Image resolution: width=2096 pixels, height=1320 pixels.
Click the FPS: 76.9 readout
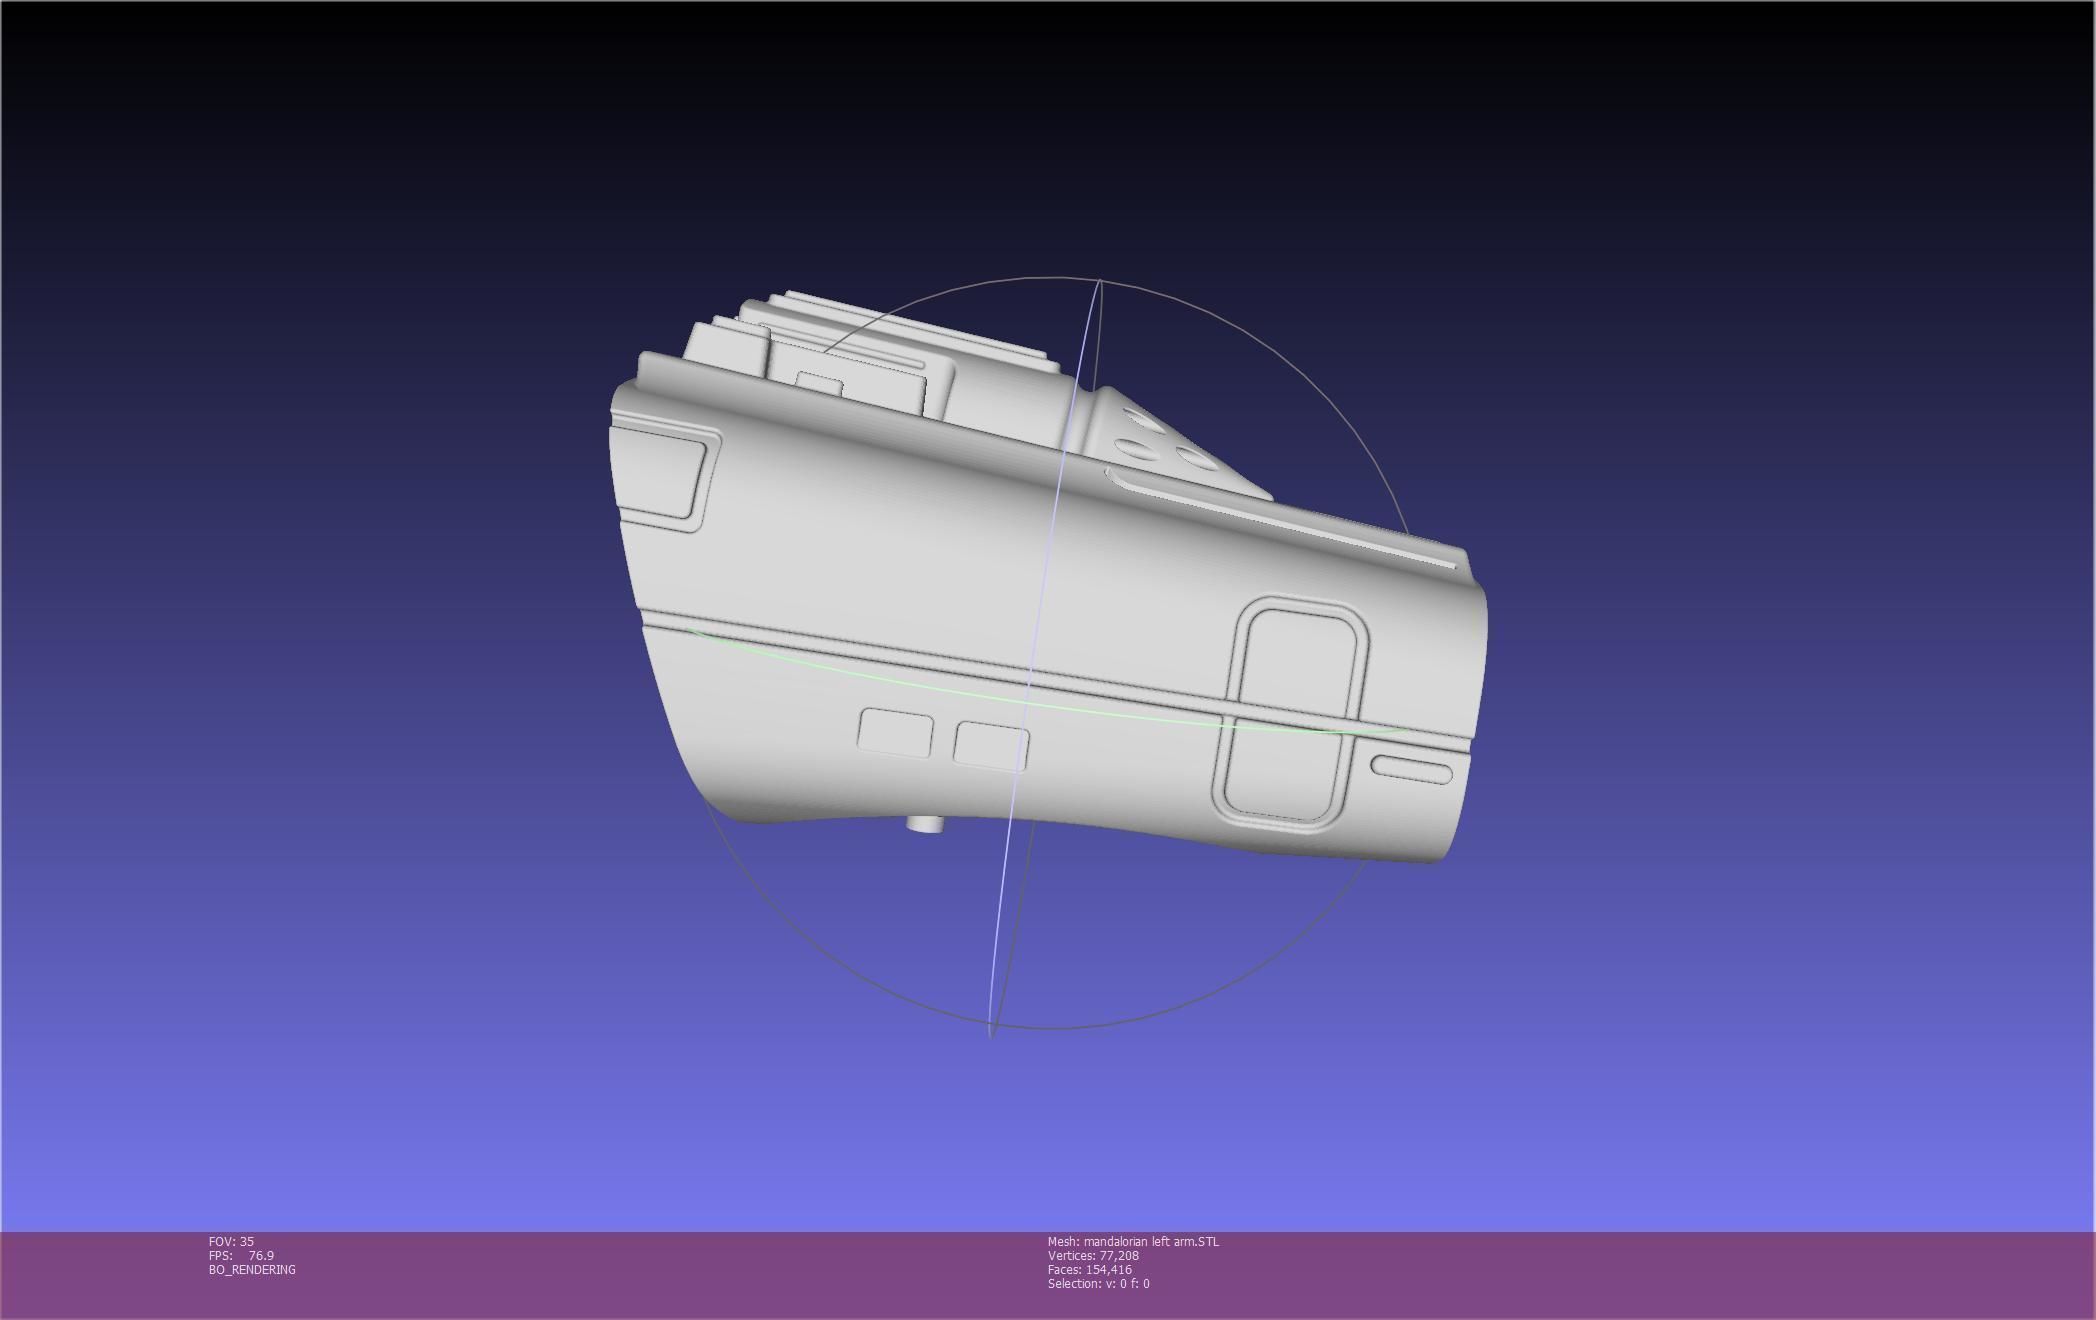point(241,1255)
